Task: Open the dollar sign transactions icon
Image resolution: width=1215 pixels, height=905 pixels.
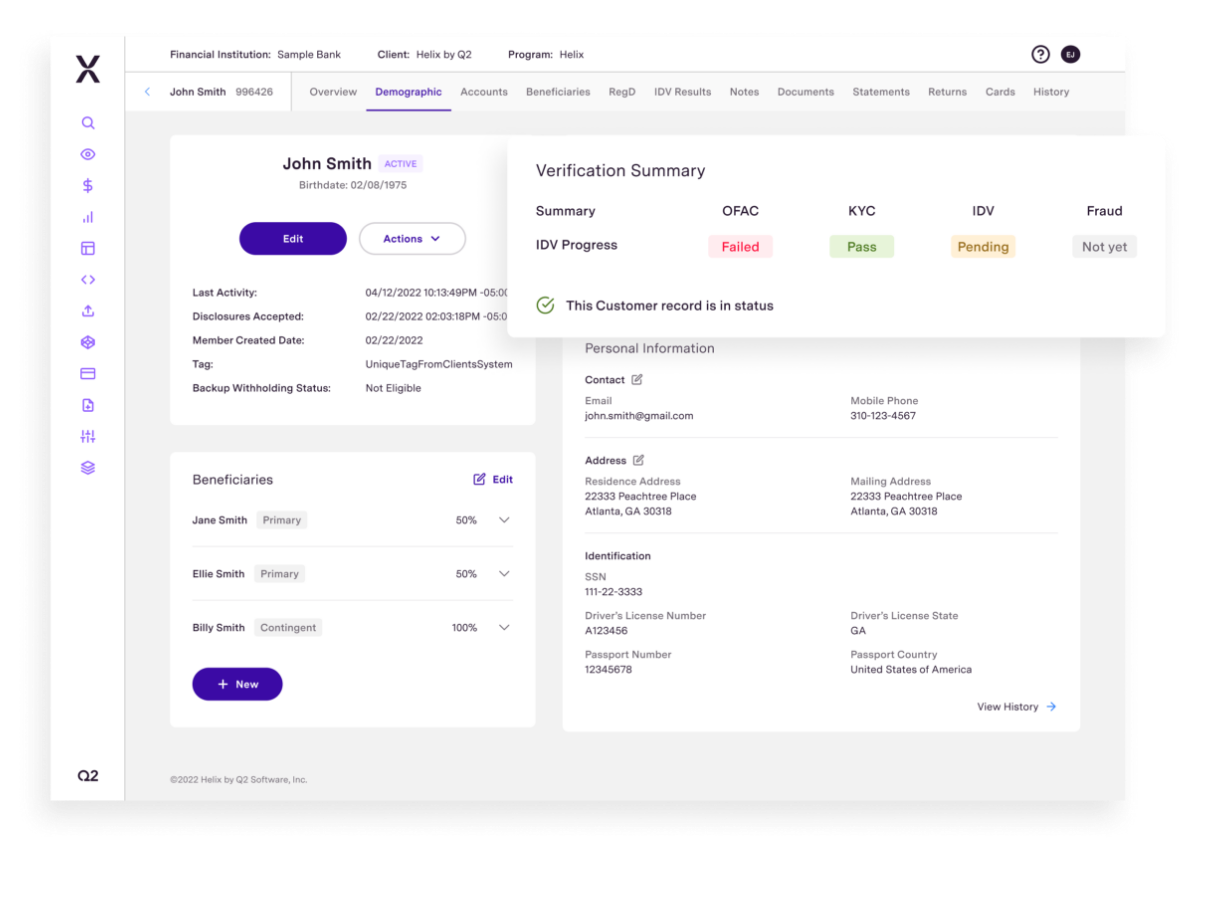Action: 87,185
